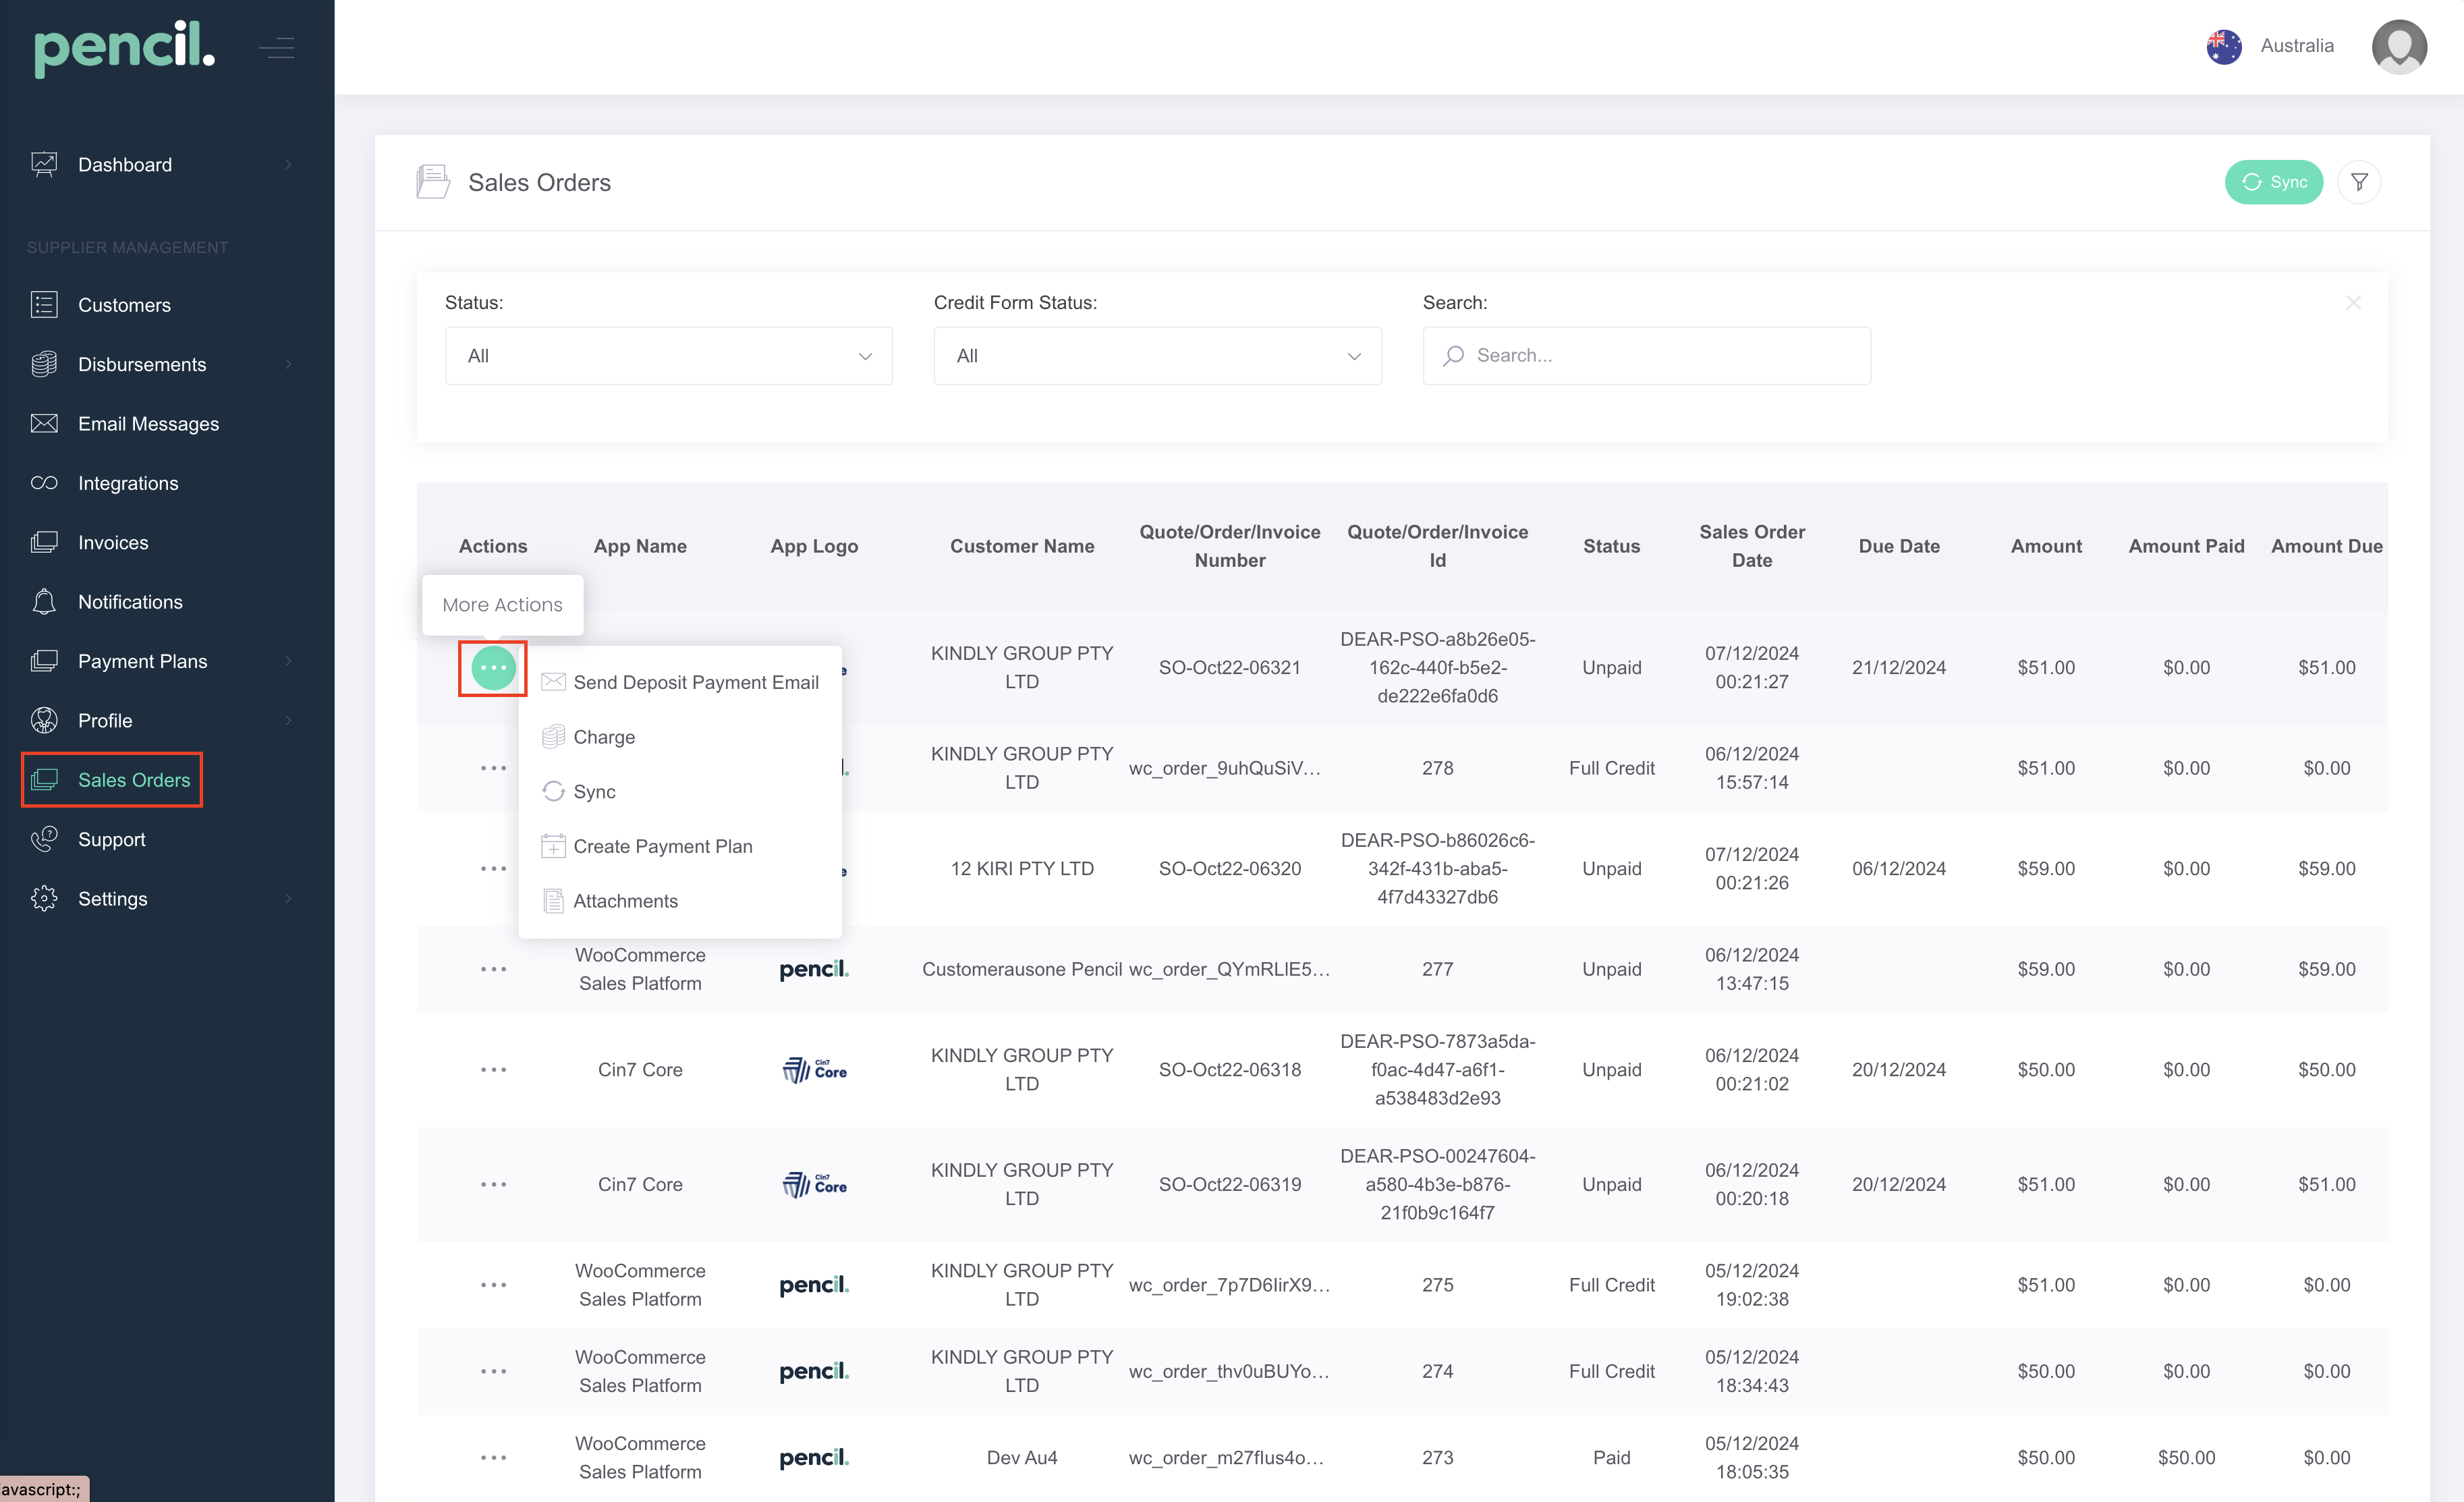Open Integrations from sidebar

pos(128,483)
